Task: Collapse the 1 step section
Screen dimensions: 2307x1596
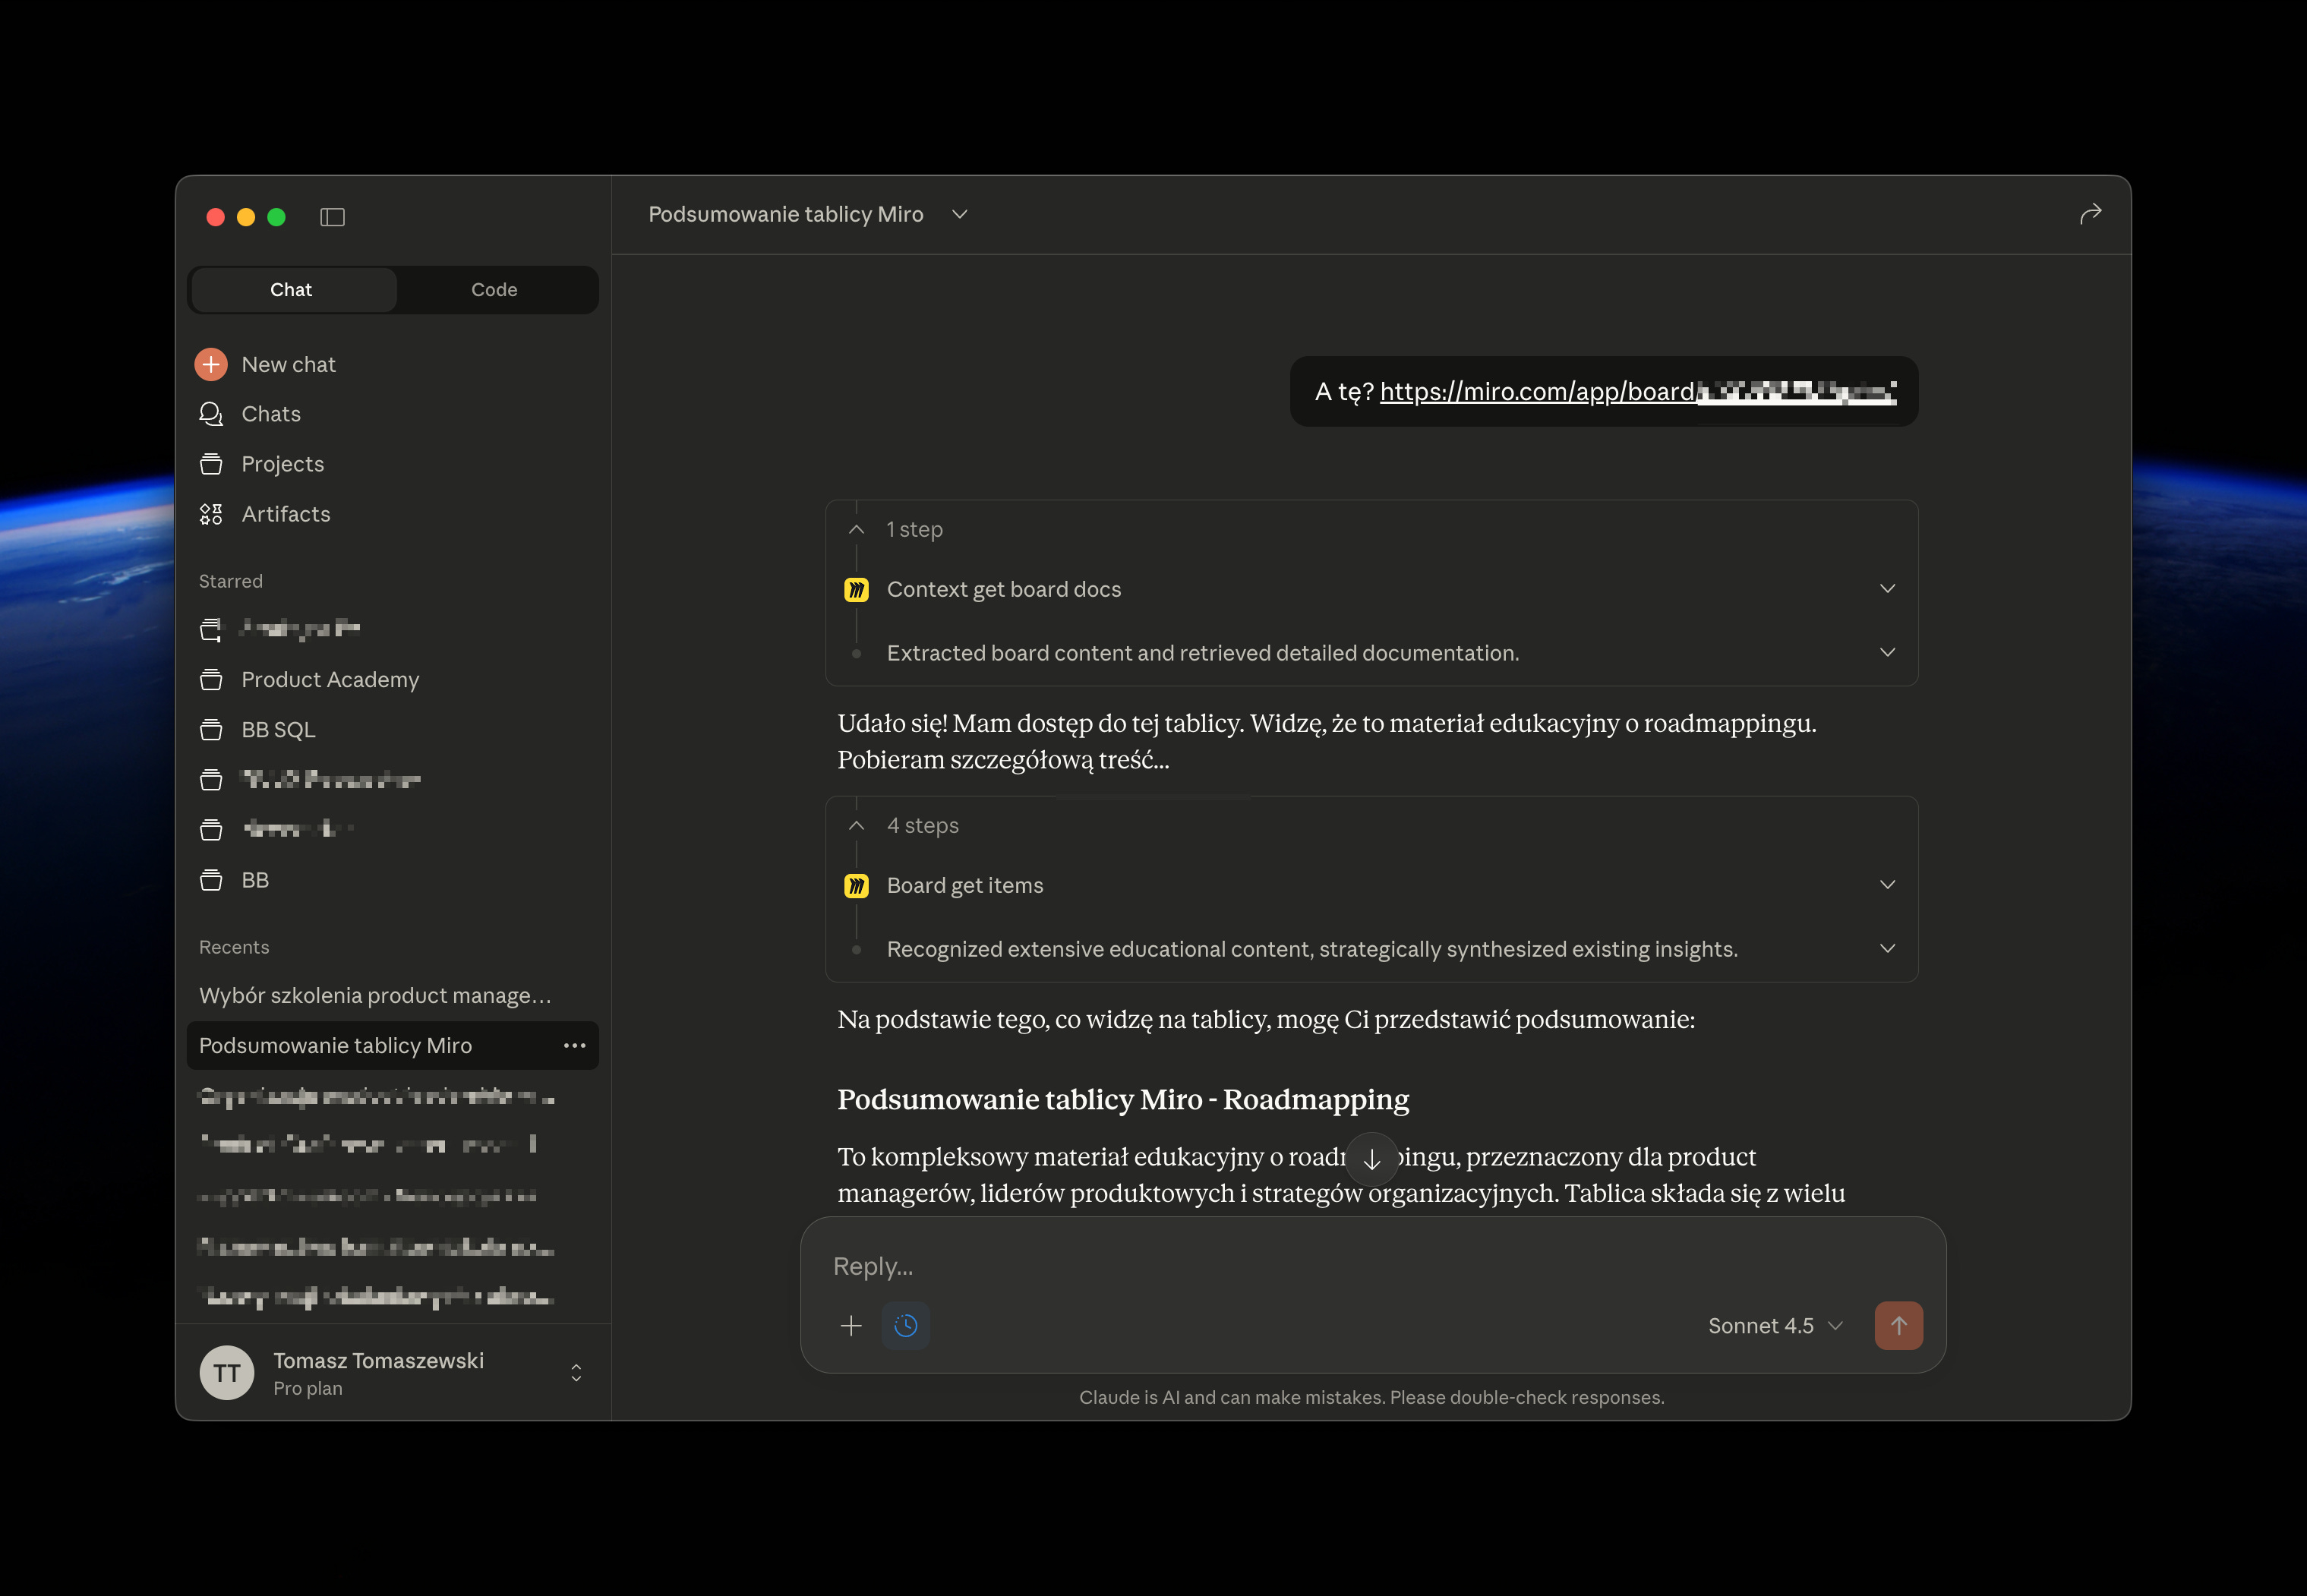Action: click(857, 530)
